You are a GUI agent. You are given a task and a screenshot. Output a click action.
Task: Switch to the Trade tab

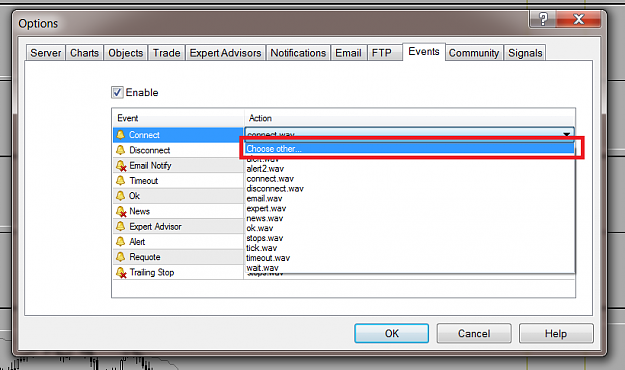(167, 53)
